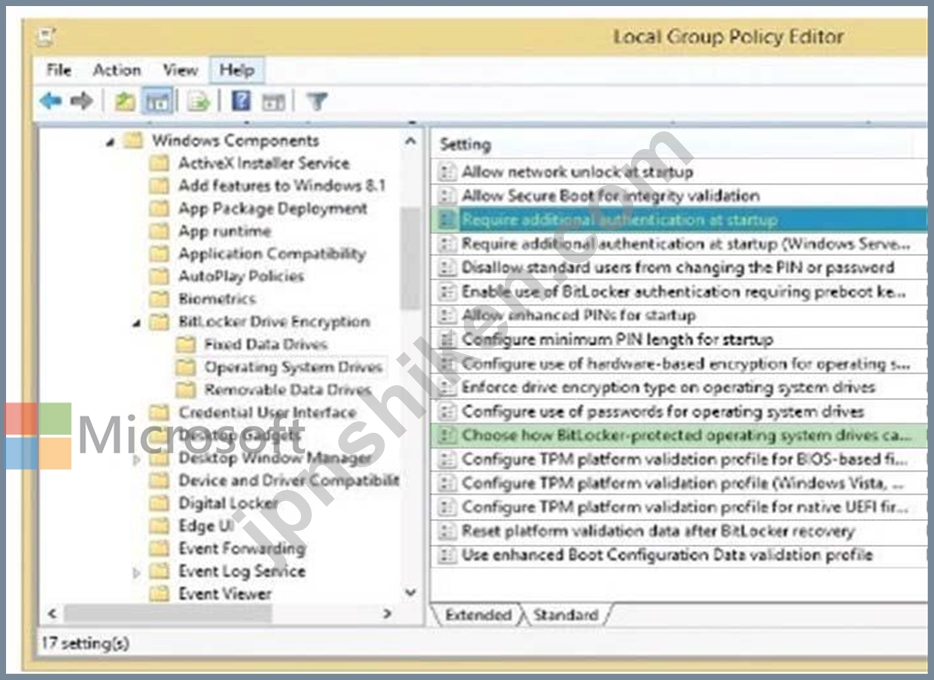The width and height of the screenshot is (934, 680).
Task: Switch to the Standard tab
Action: point(565,615)
